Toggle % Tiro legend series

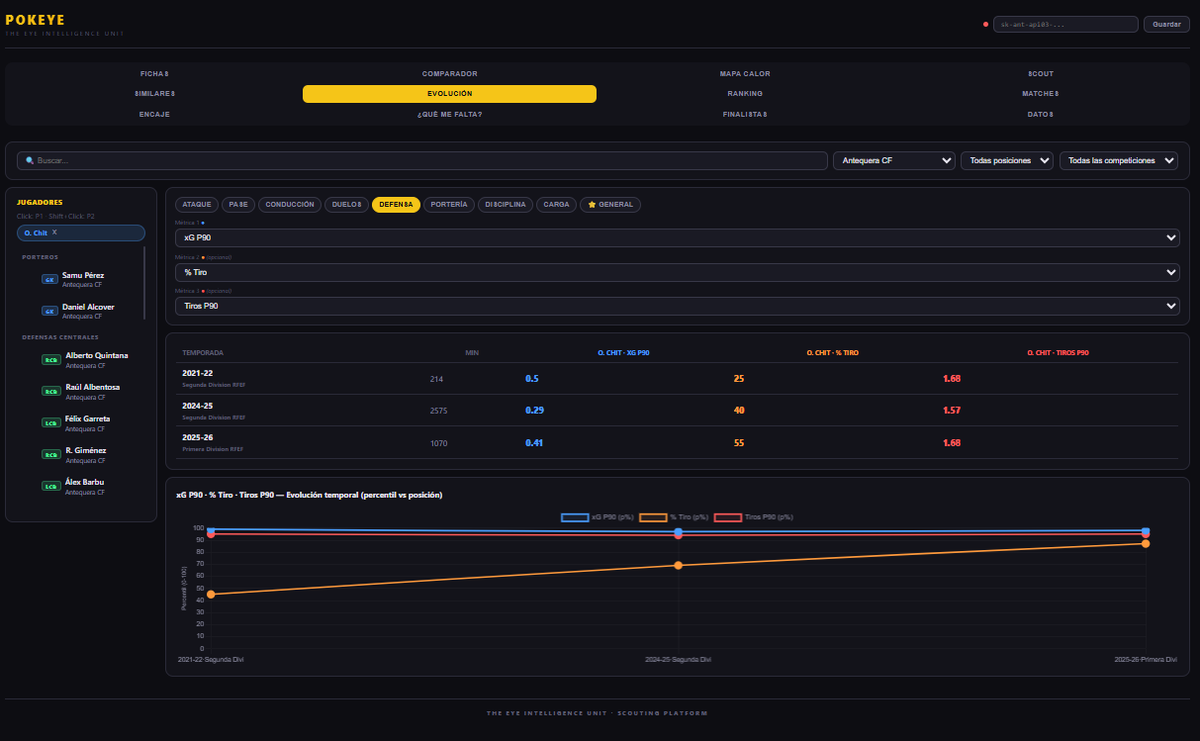(674, 517)
